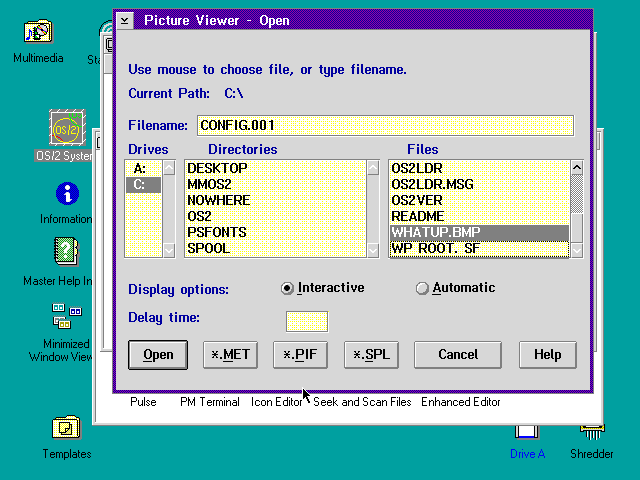This screenshot has height=480, width=640.
Task: Click Directories list scroll down arrow
Action: [373, 250]
